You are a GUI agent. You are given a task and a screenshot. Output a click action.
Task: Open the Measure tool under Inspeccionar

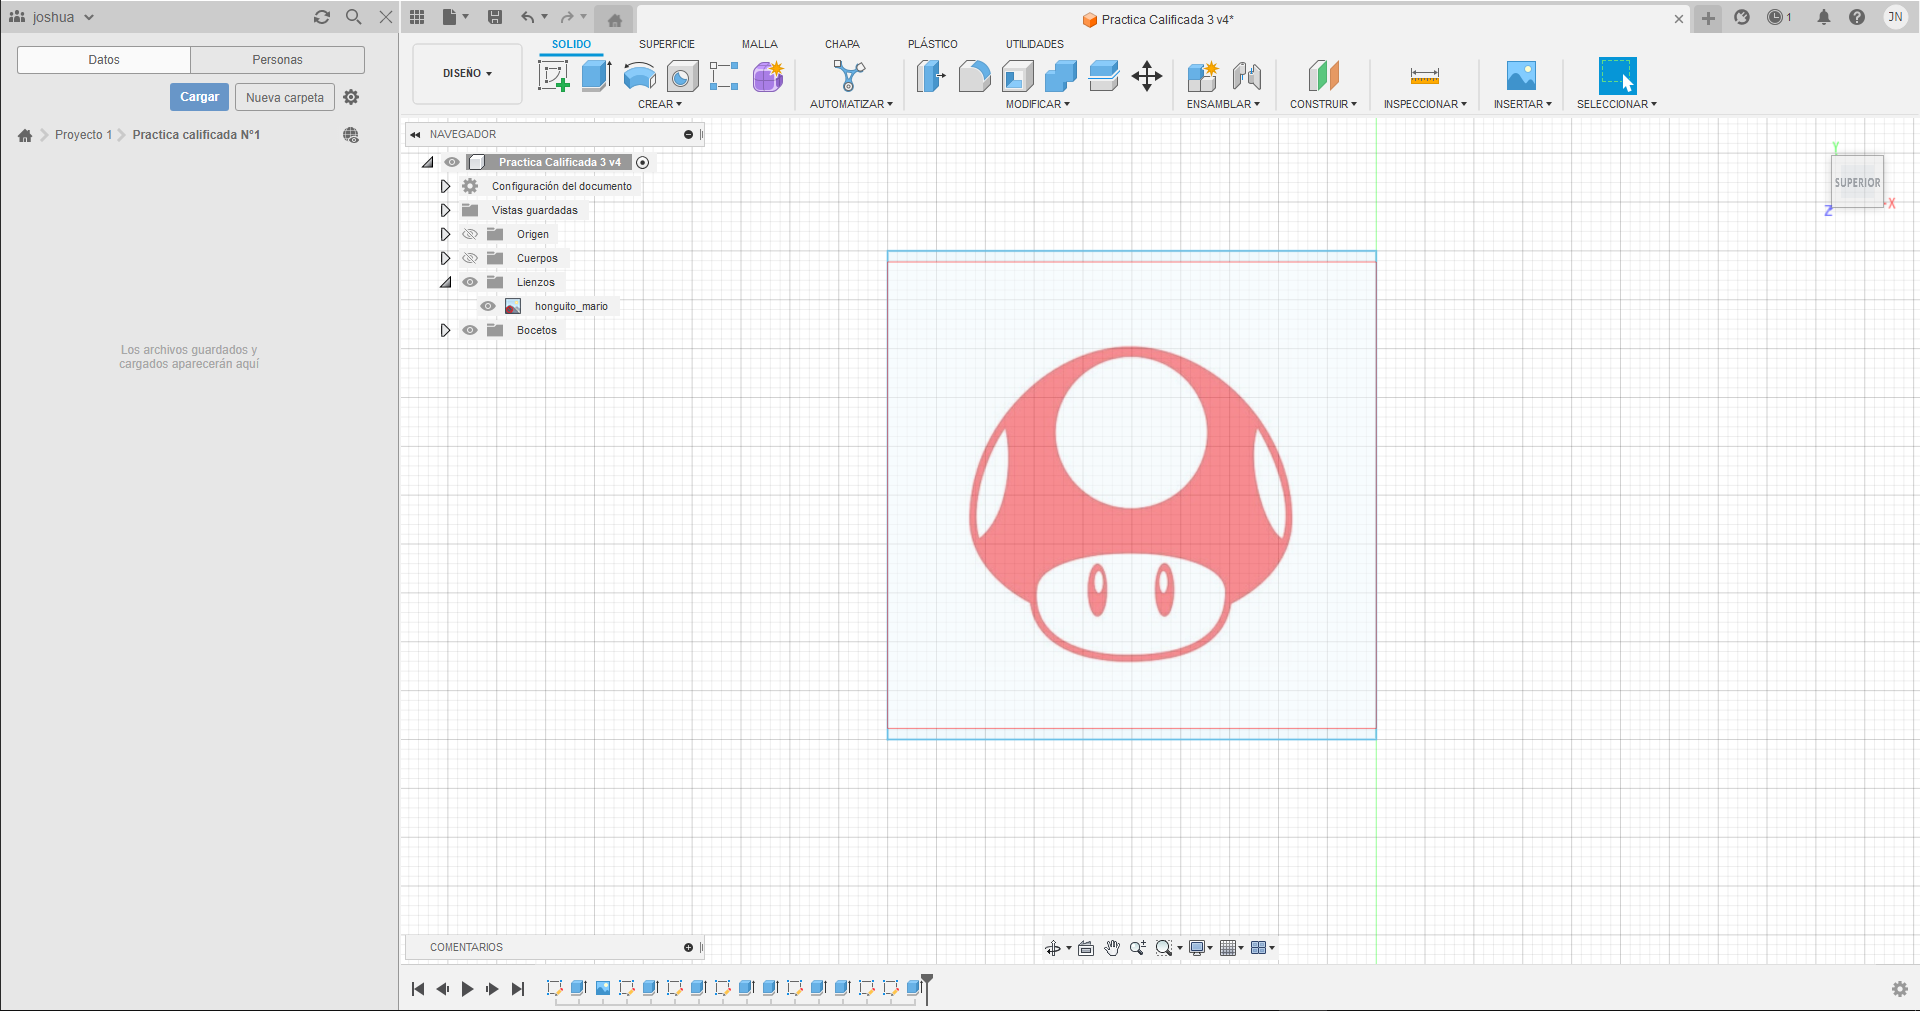[1424, 76]
